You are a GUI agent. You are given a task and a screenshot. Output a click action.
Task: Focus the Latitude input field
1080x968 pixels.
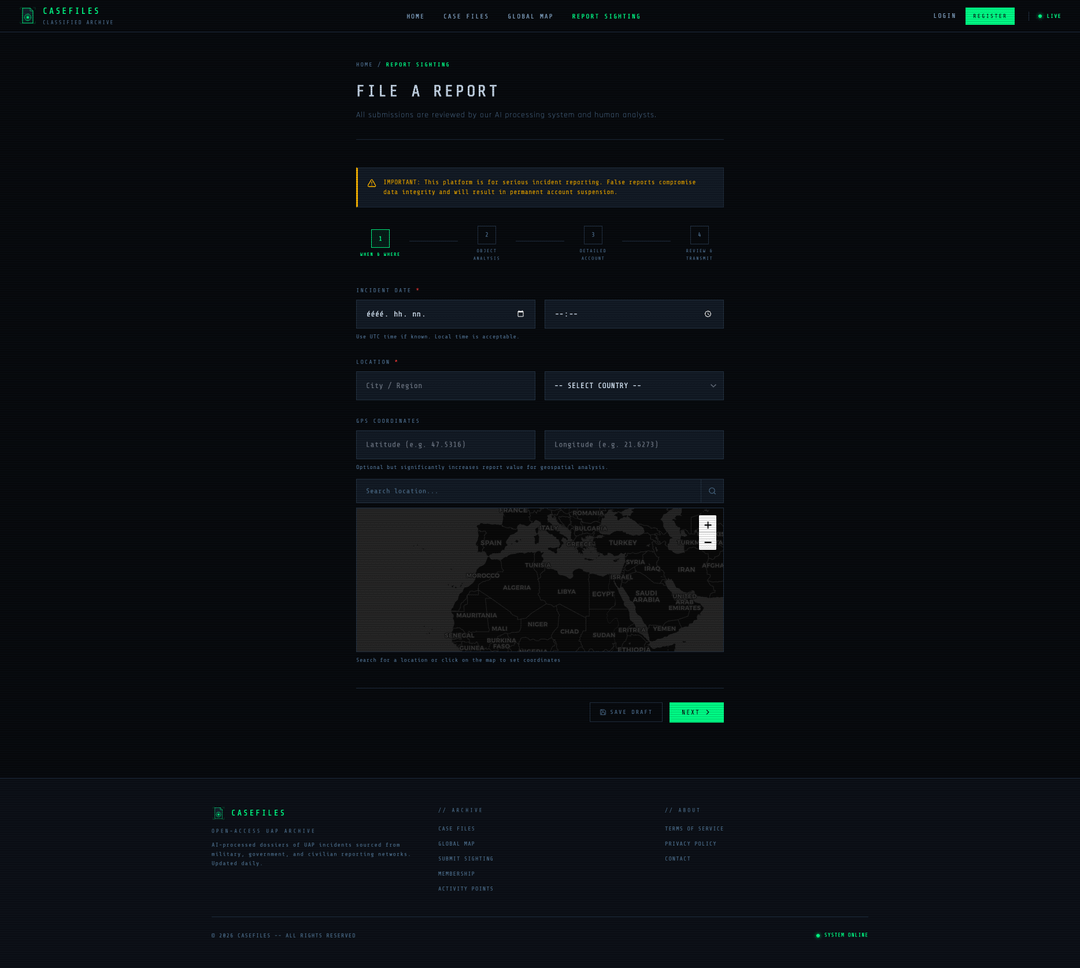(x=445, y=444)
